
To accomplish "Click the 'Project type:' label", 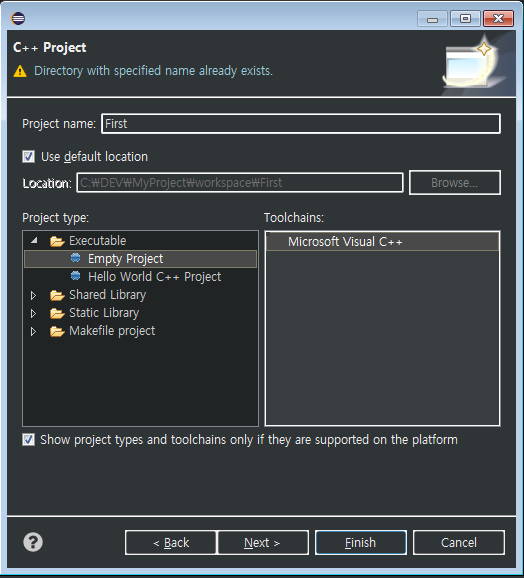I will 56,218.
